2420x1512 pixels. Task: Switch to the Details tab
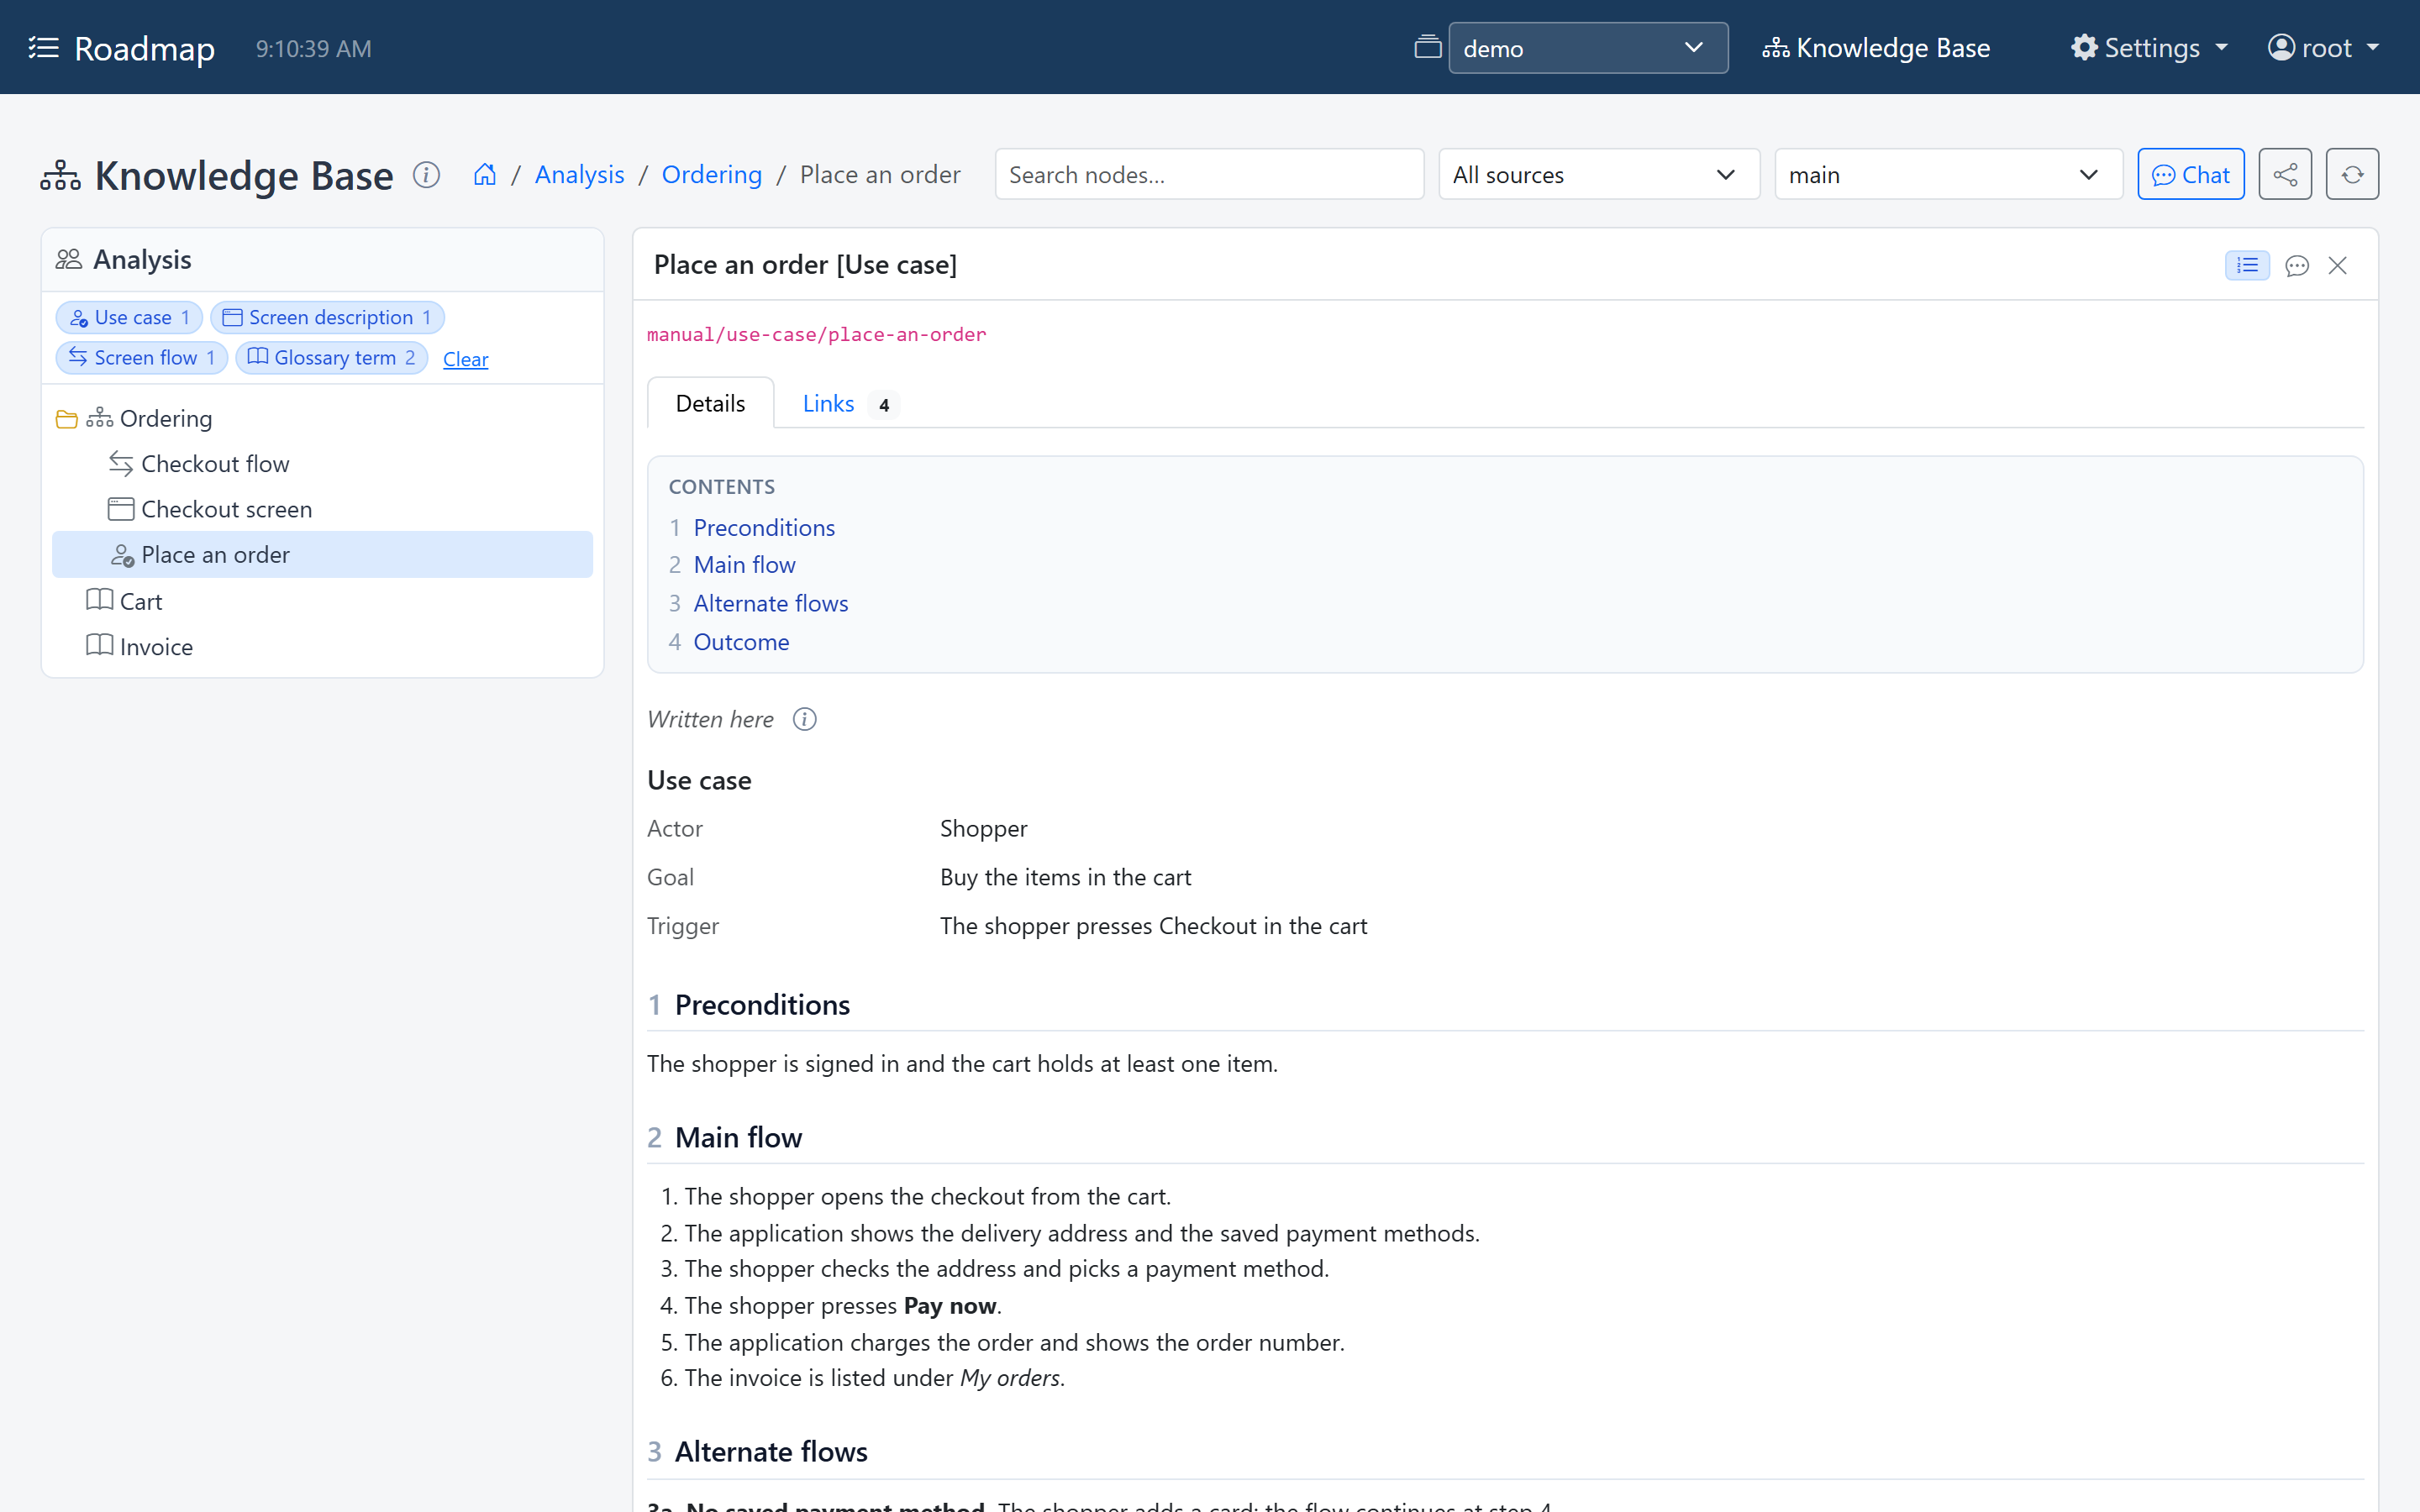pyautogui.click(x=710, y=403)
